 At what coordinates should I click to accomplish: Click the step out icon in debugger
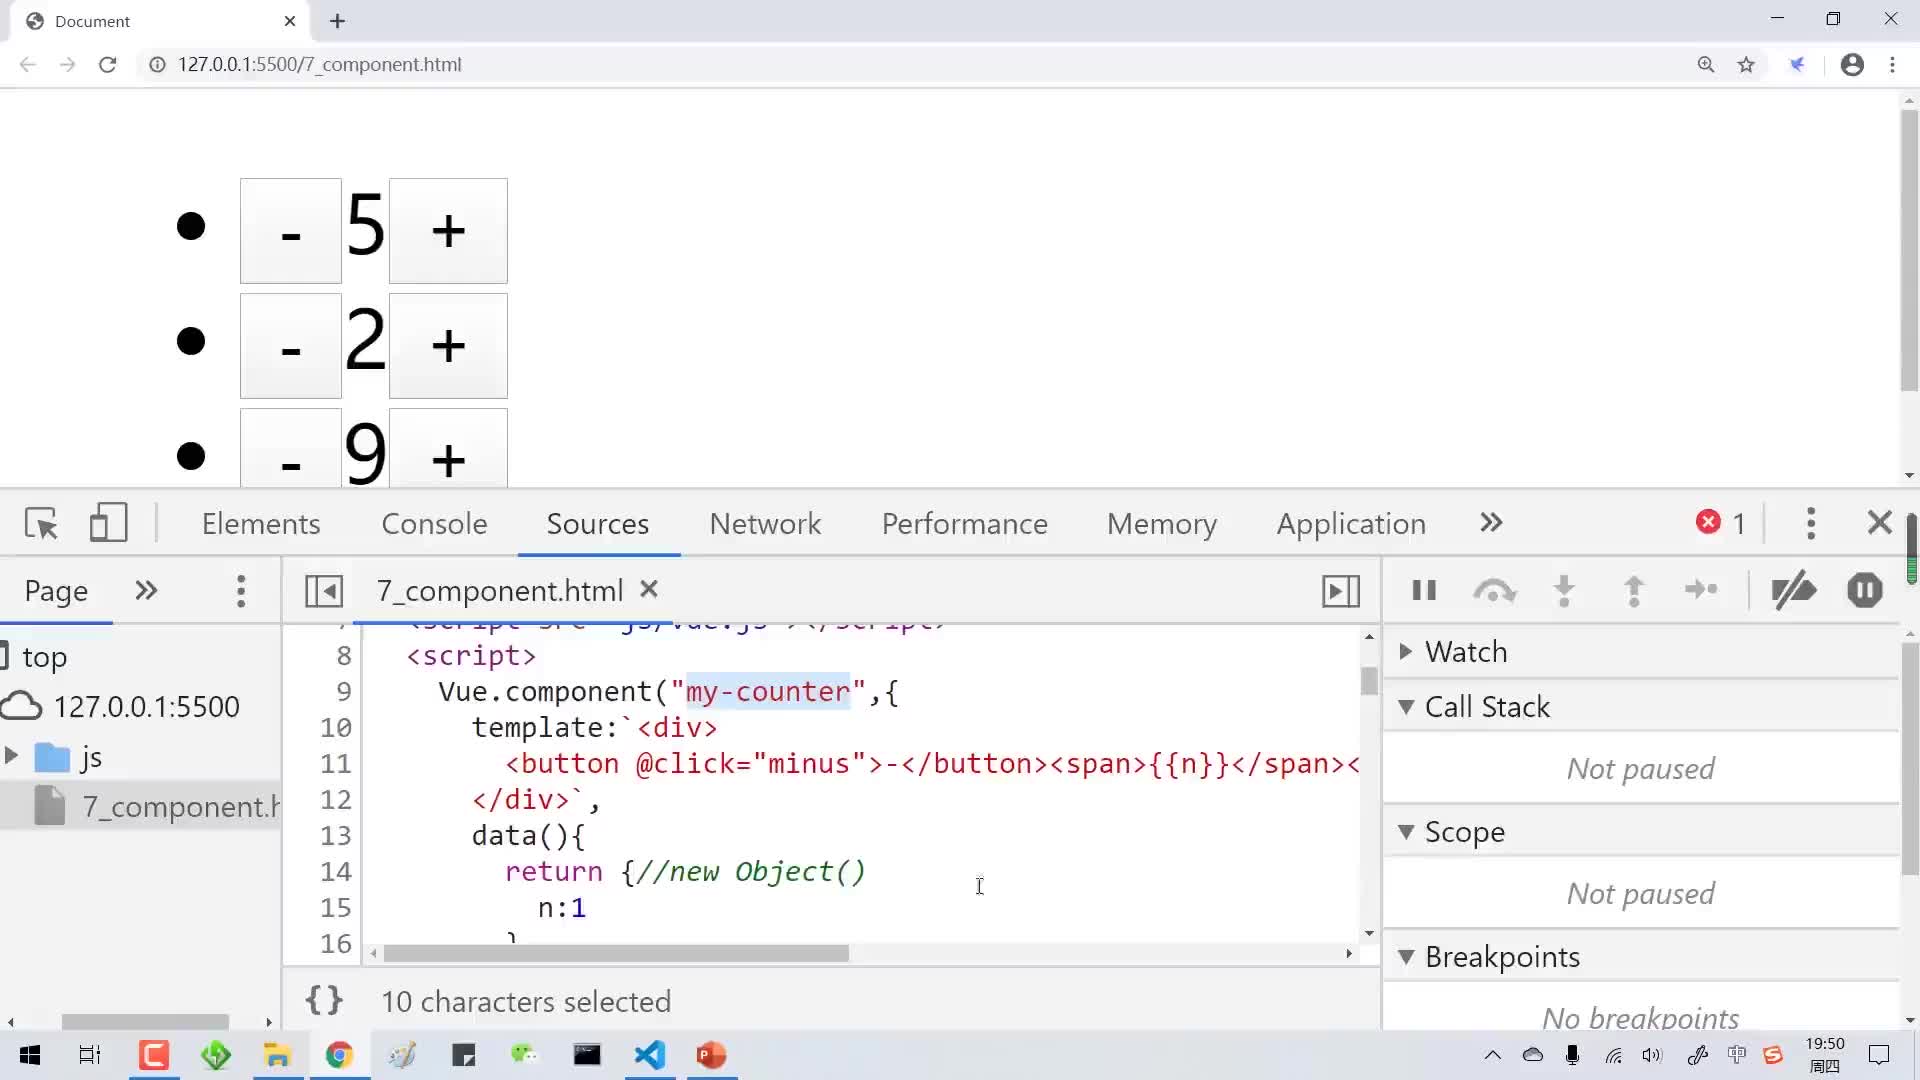click(x=1633, y=589)
